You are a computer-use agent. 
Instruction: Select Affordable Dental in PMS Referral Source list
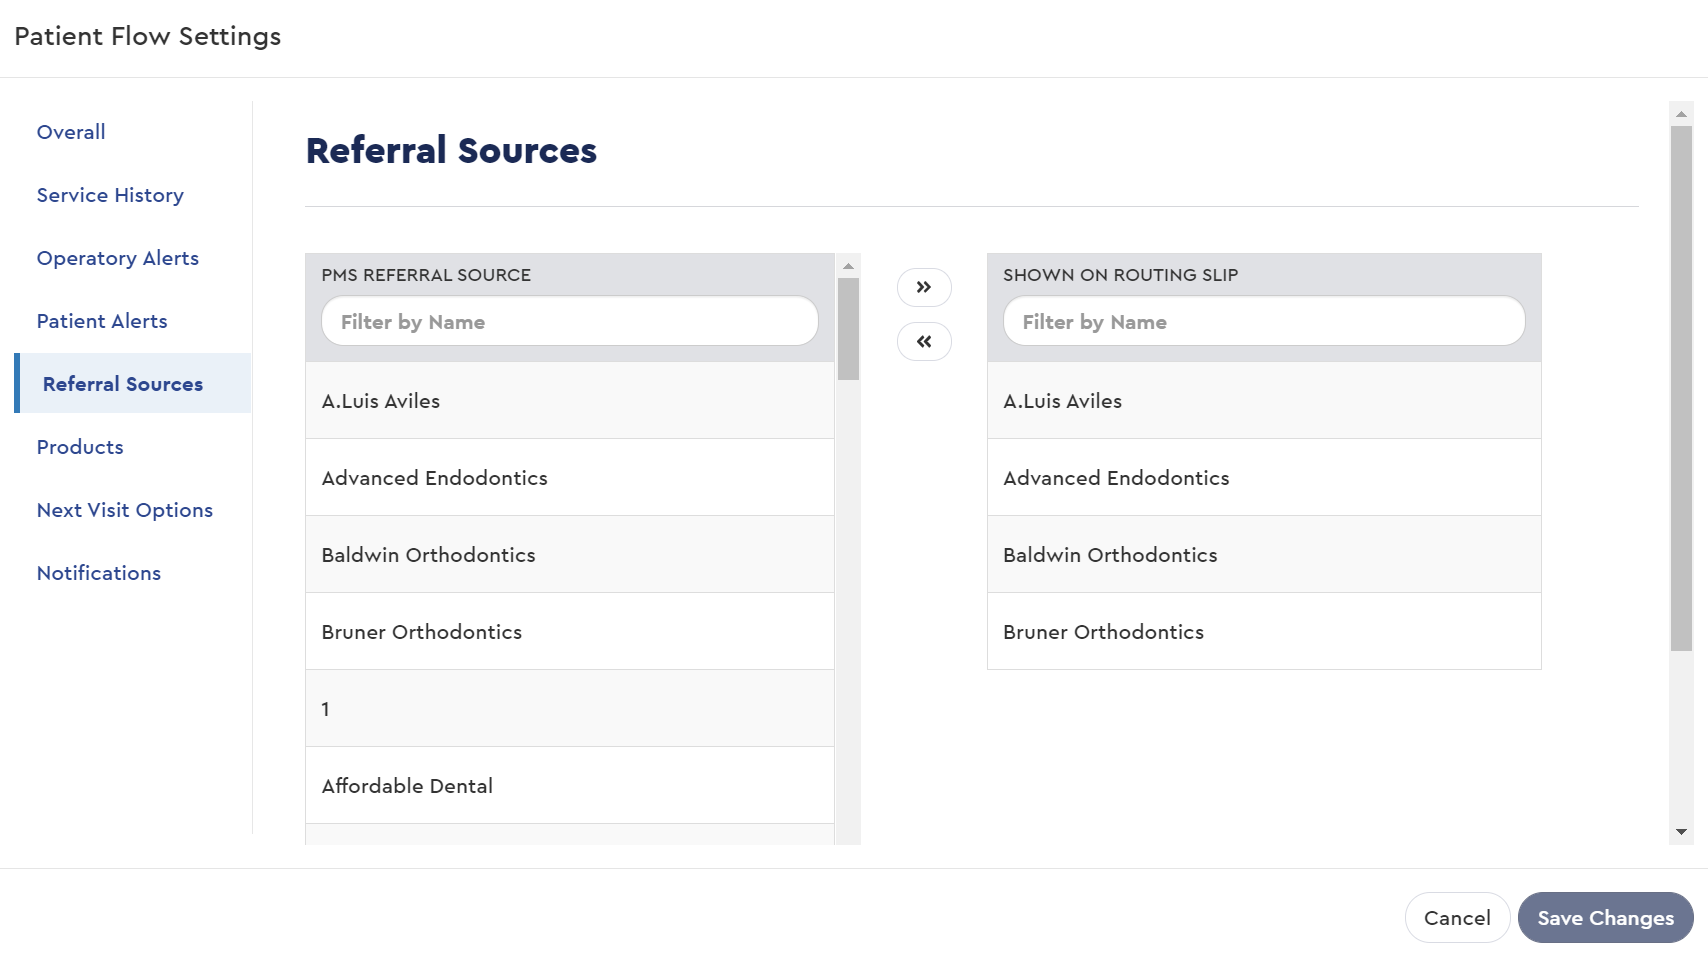coord(570,785)
